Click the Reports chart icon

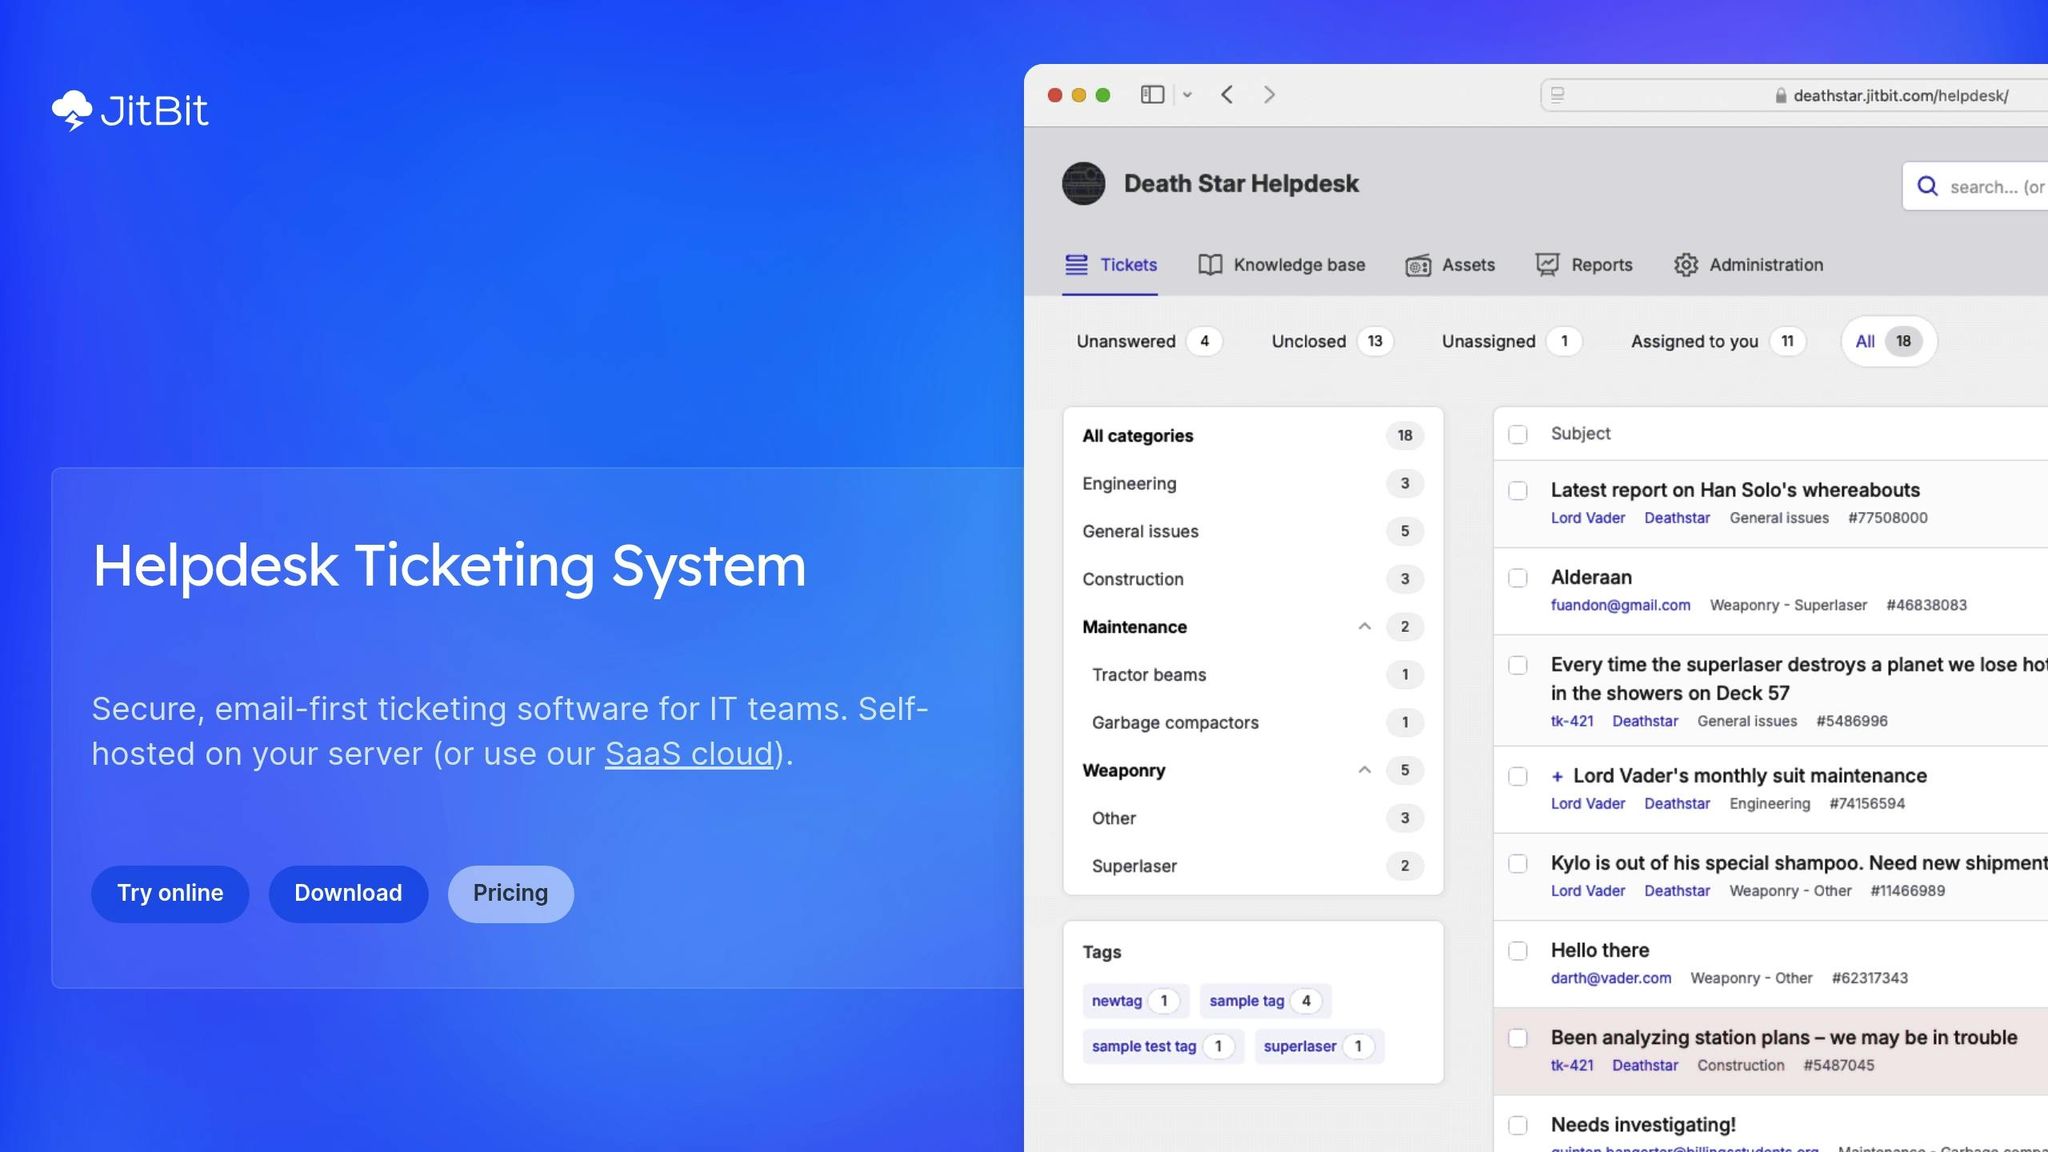1547,264
